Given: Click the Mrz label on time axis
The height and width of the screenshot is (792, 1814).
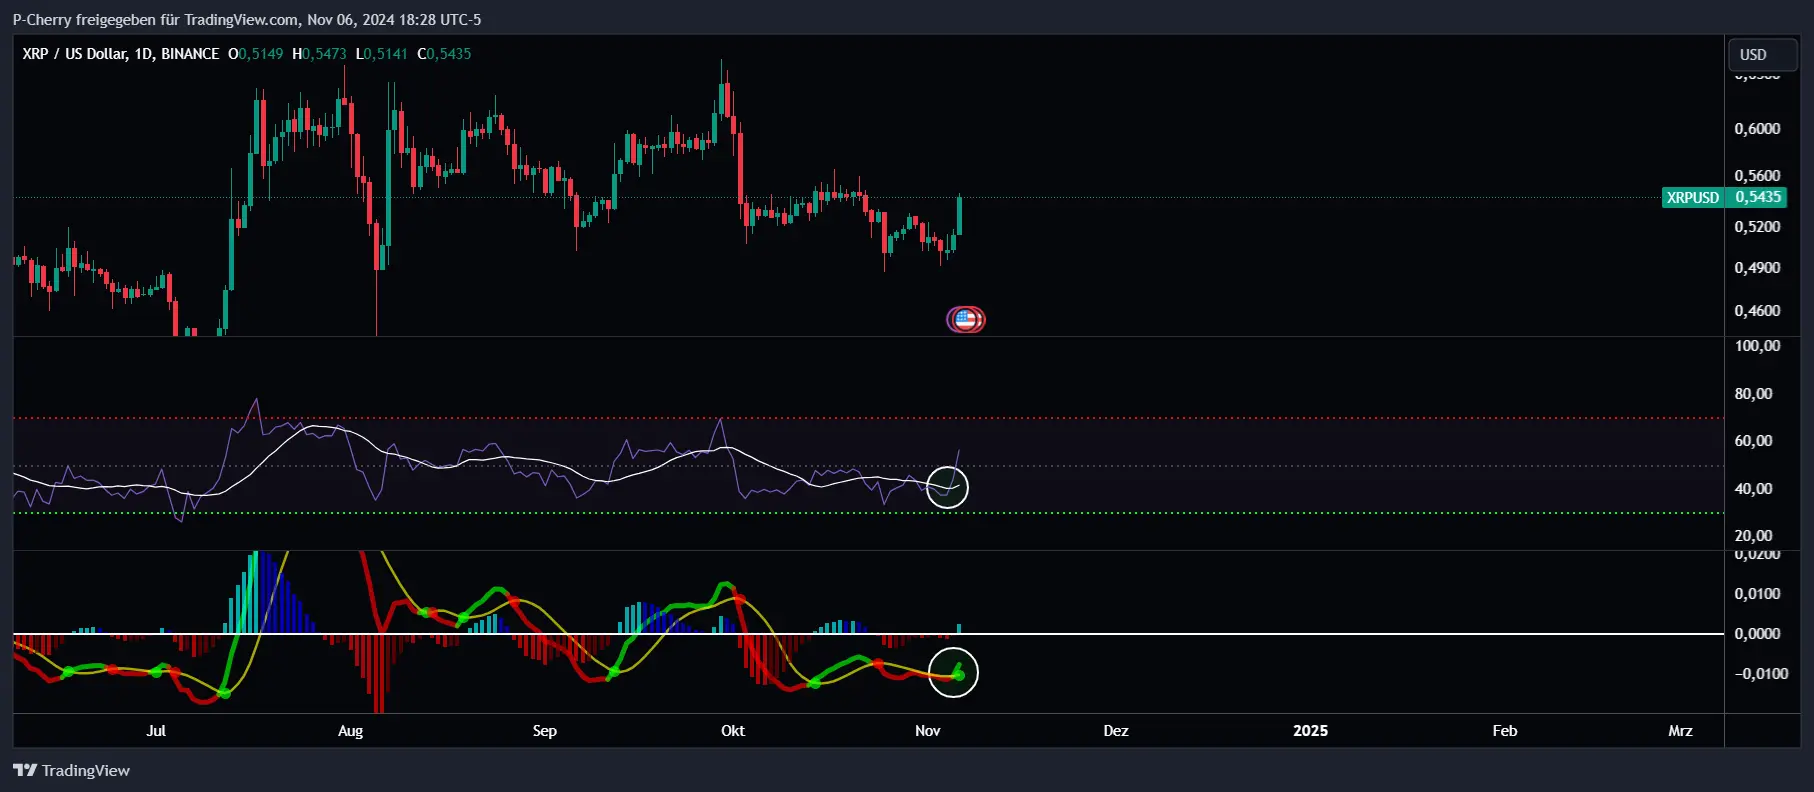Looking at the screenshot, I should click(1681, 731).
